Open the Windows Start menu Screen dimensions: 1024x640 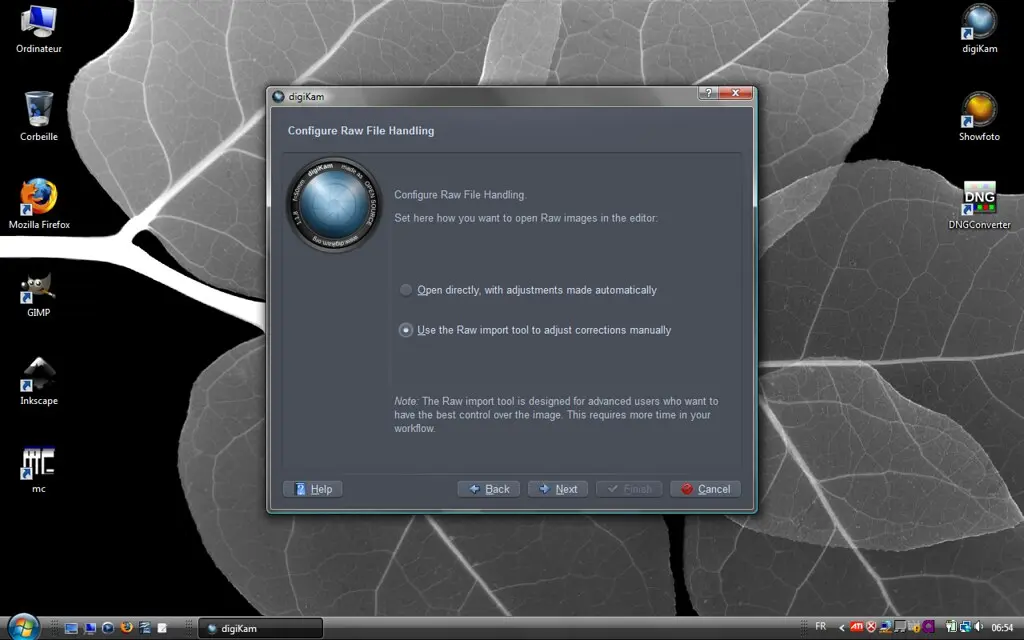click(22, 627)
